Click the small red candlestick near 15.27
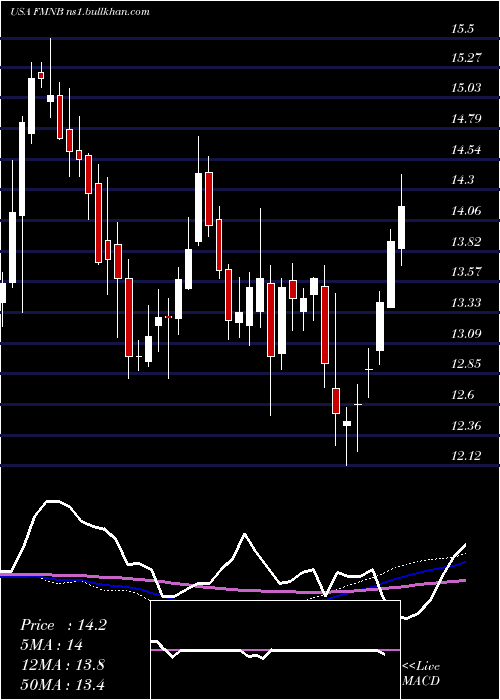Viewport: 500px width, 700px height. pyautogui.click(x=41, y=75)
